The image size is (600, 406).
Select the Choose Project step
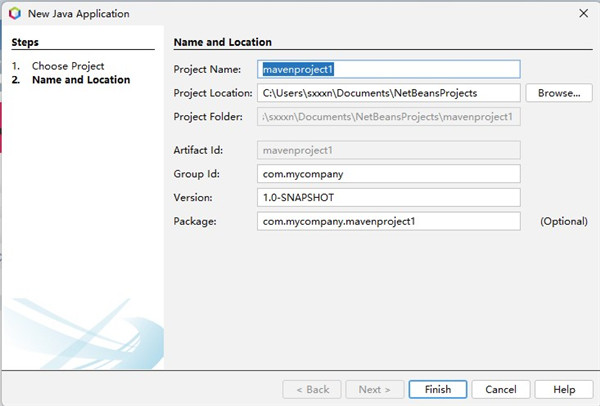[67, 66]
